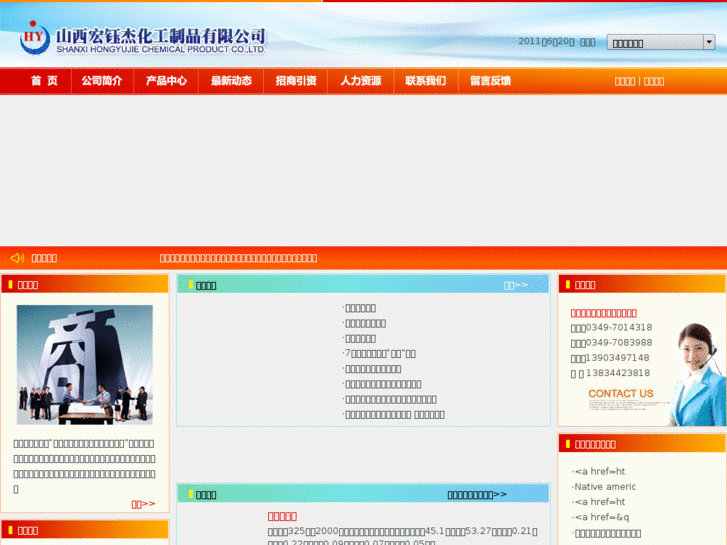Click the '<a href=&q' entry in links list
Screen dimensions: 727x545
[601, 517]
